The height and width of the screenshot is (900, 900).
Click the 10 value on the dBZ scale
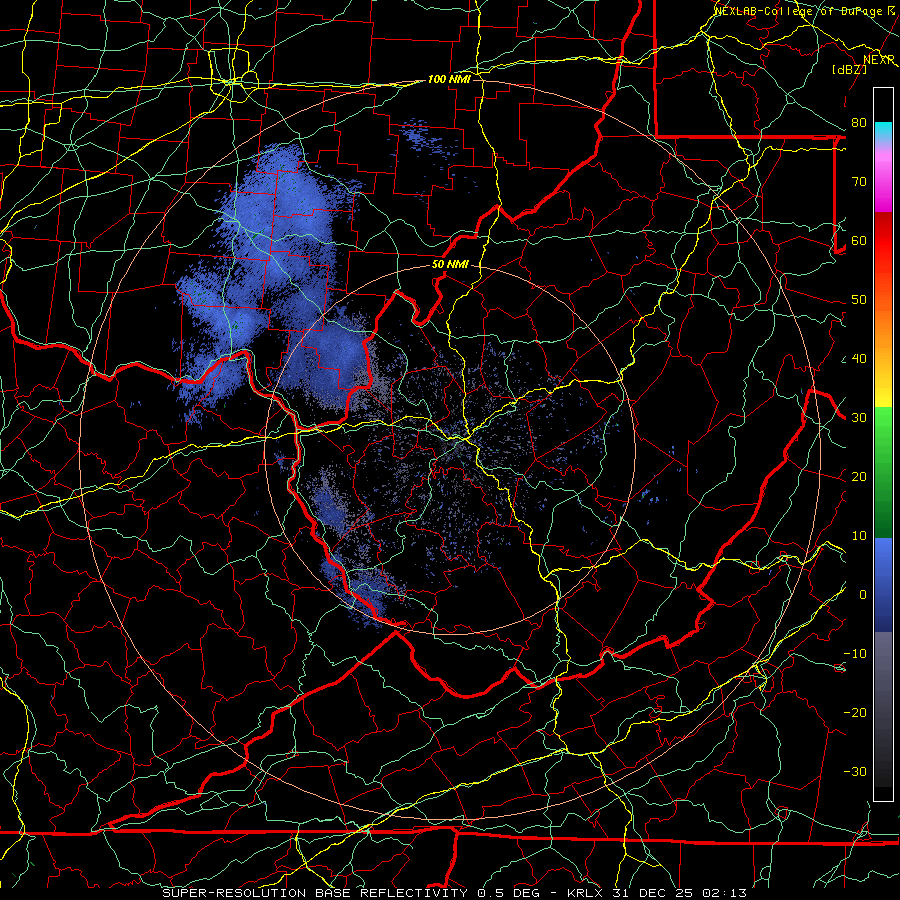(859, 536)
